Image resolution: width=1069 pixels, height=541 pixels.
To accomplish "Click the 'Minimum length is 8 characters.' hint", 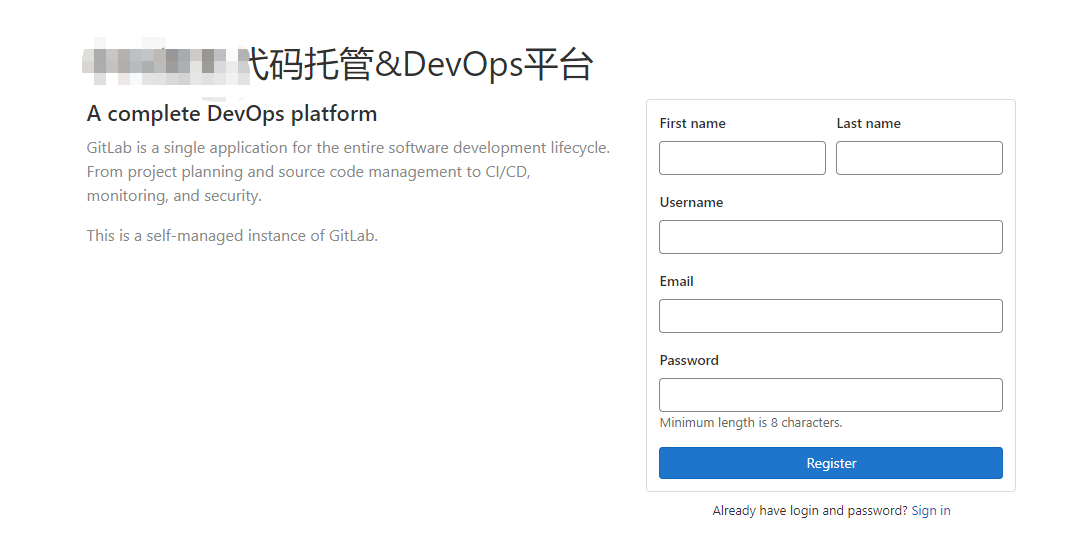I will point(751,422).
